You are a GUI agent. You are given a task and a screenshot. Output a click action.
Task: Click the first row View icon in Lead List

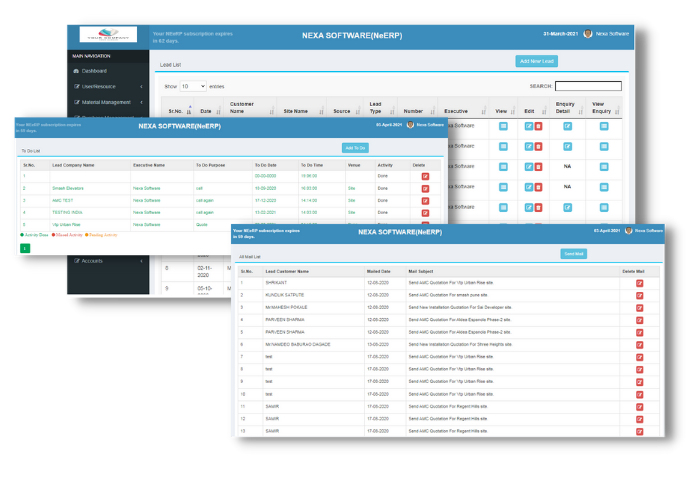click(x=503, y=125)
